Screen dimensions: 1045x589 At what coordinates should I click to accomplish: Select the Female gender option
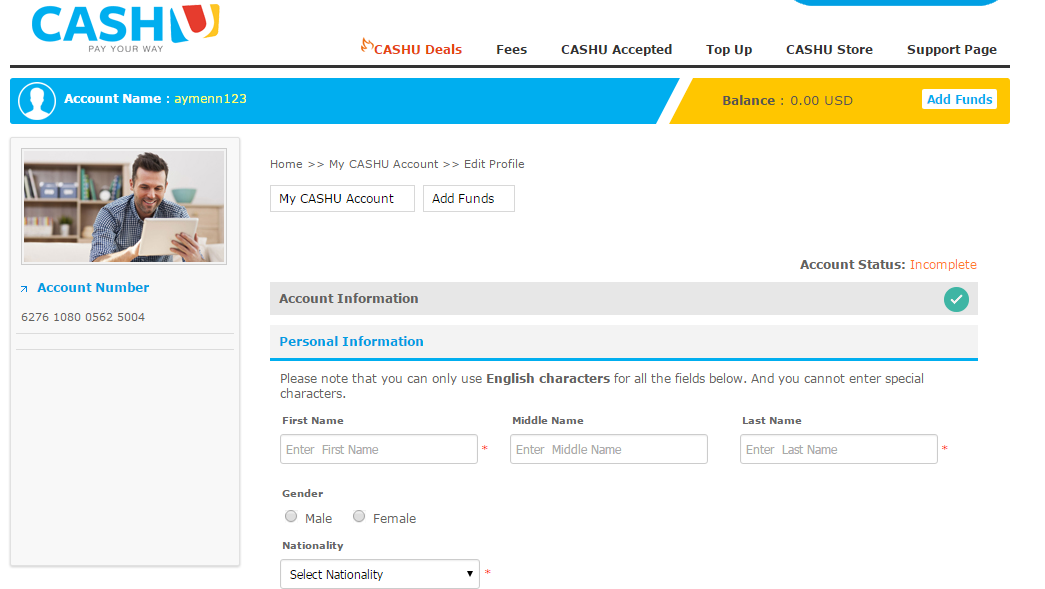[x=359, y=516]
